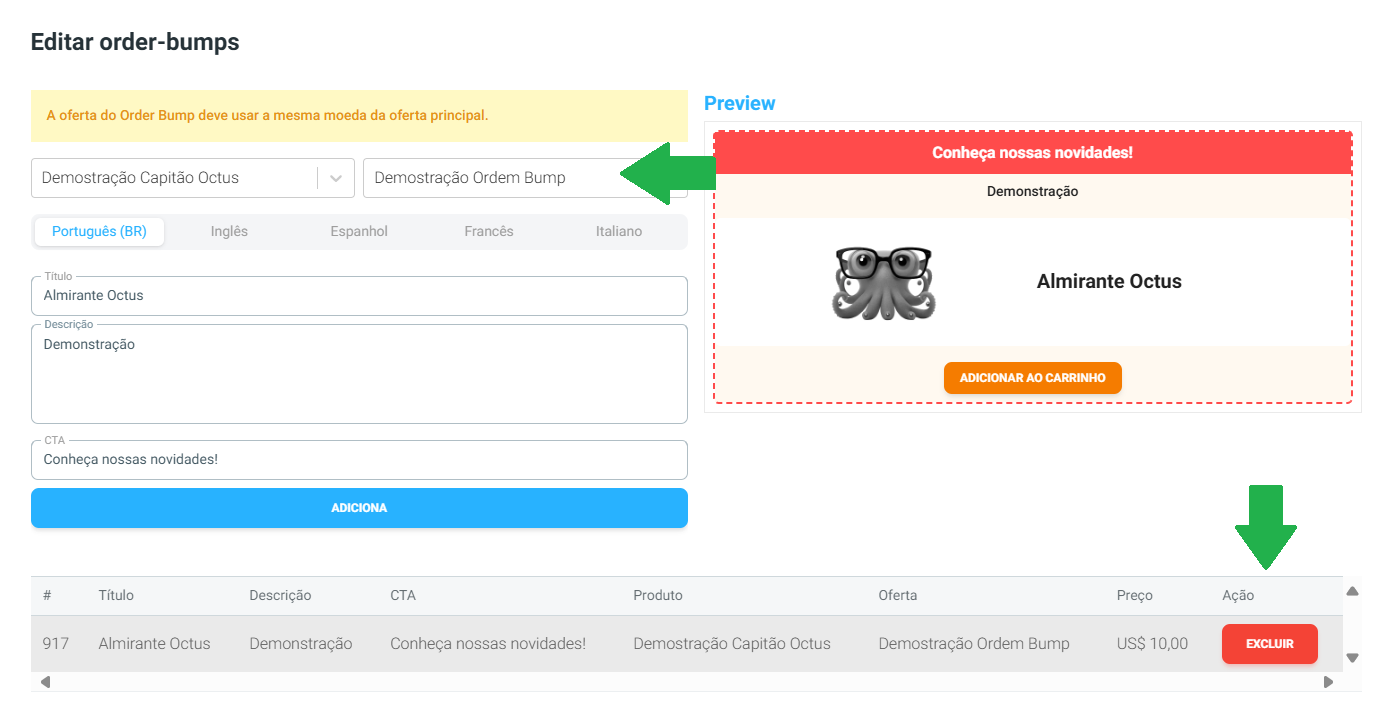Select the Português (BR) tab
The image size is (1386, 707).
pyautogui.click(x=99, y=231)
